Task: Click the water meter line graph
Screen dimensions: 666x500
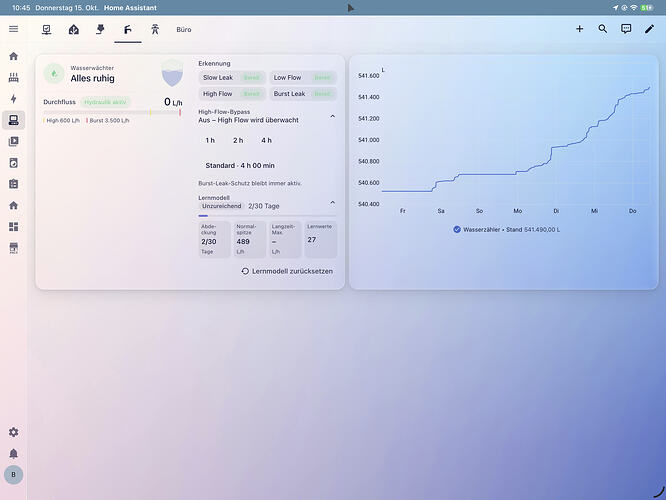Action: click(516, 140)
